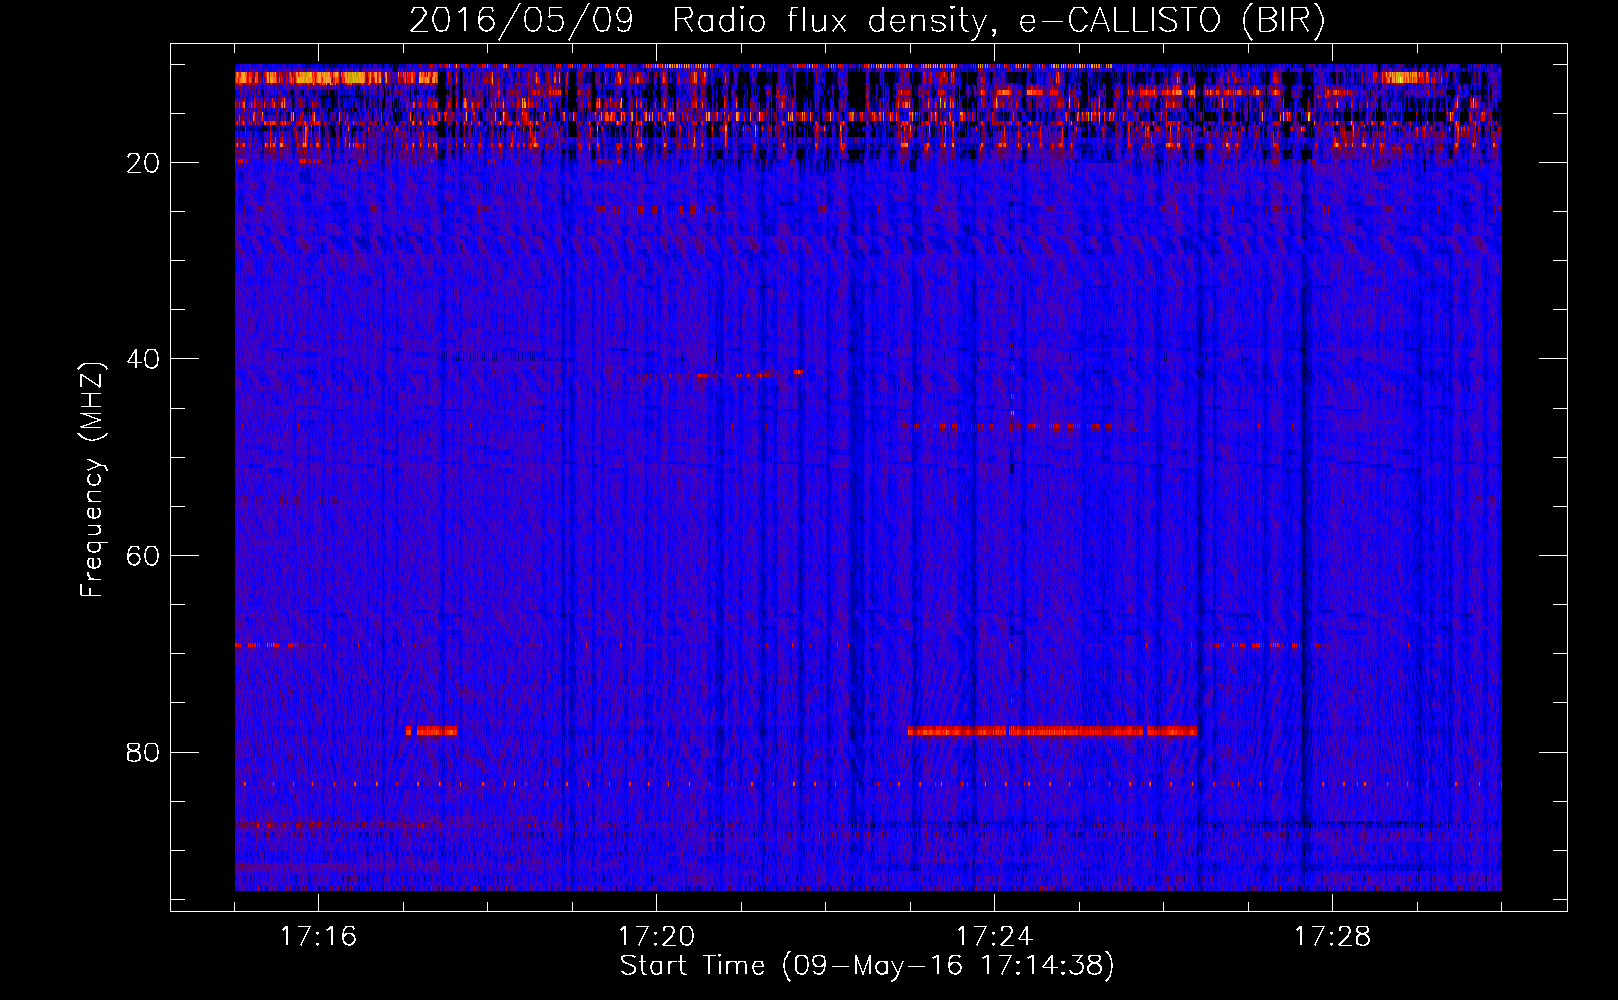
Task: Click the plot title '2016/05/09 Radio flux density, e-CALLISTO (BIR)'
Action: [867, 20]
